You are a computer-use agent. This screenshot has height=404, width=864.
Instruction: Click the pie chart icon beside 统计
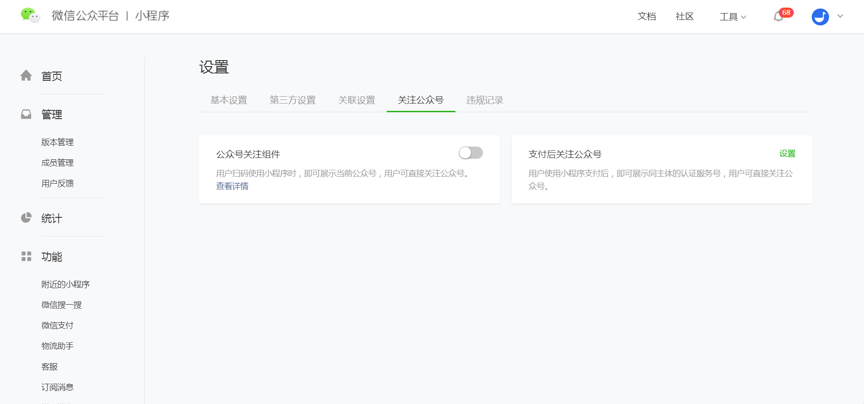(x=26, y=218)
